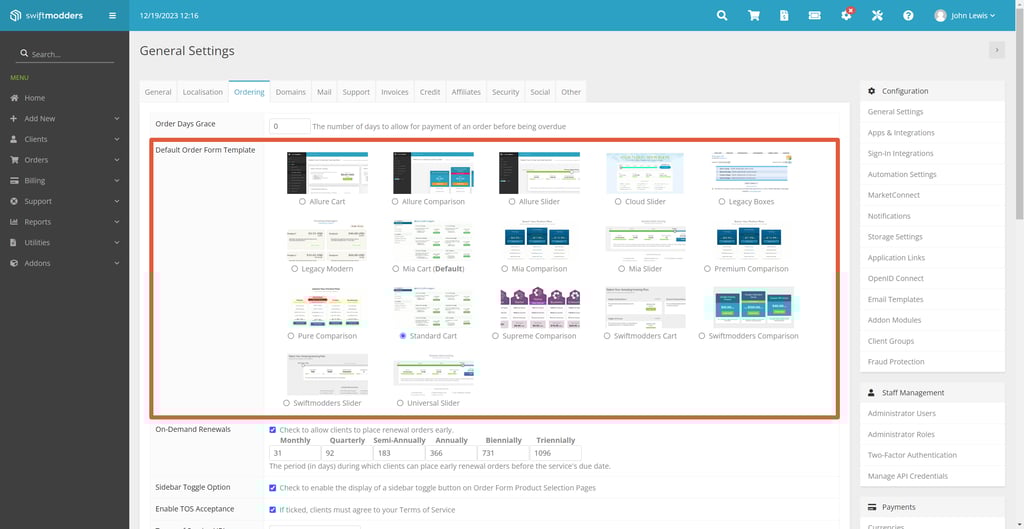Click the gear icon with red badge
Viewport: 1024px width, 529px height.
click(846, 16)
